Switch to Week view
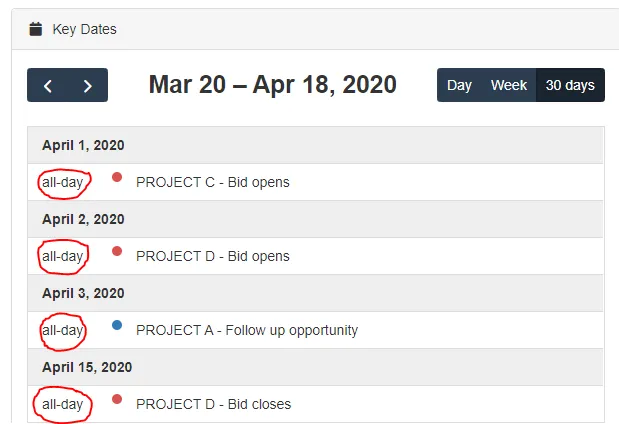 point(508,85)
